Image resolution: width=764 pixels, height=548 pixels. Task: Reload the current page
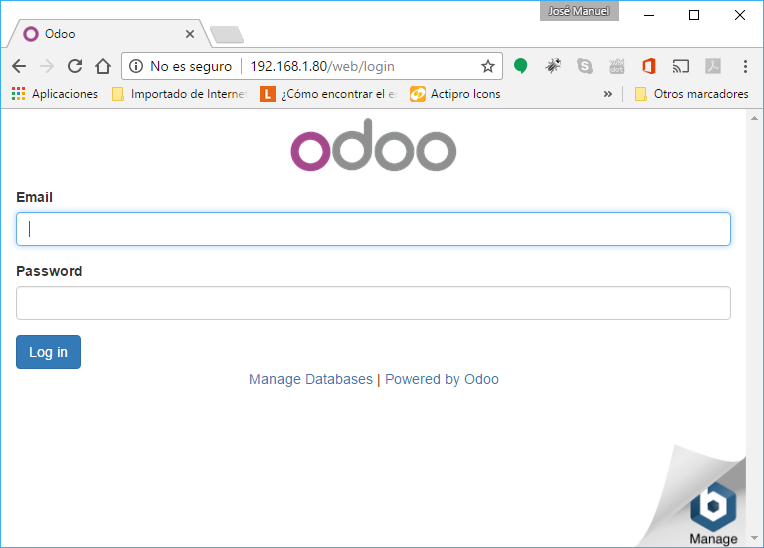click(74, 67)
